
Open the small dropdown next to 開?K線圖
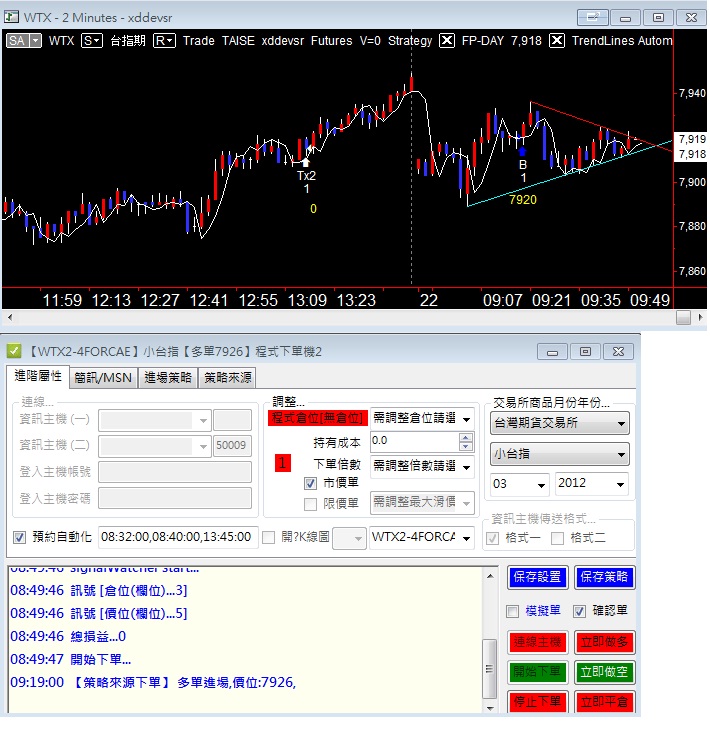pyautogui.click(x=349, y=538)
